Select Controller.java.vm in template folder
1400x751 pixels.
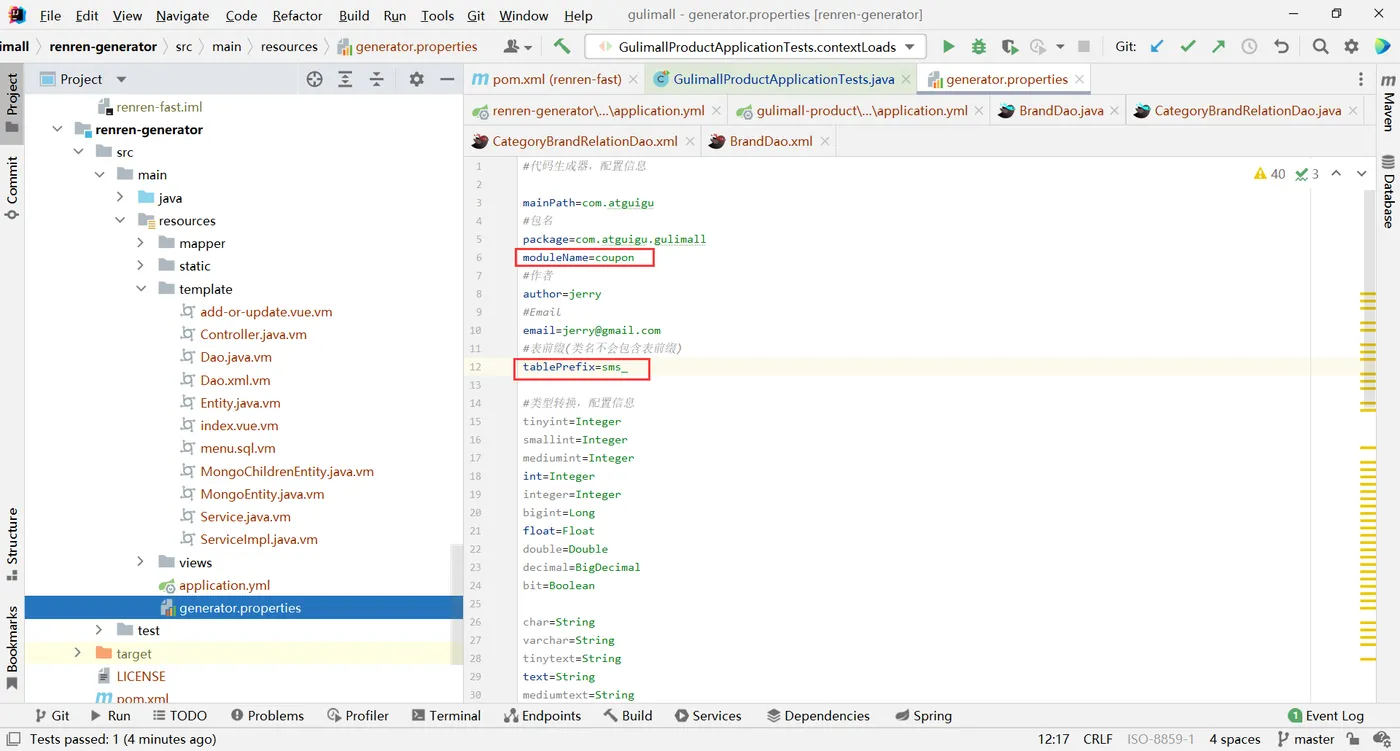(x=253, y=334)
